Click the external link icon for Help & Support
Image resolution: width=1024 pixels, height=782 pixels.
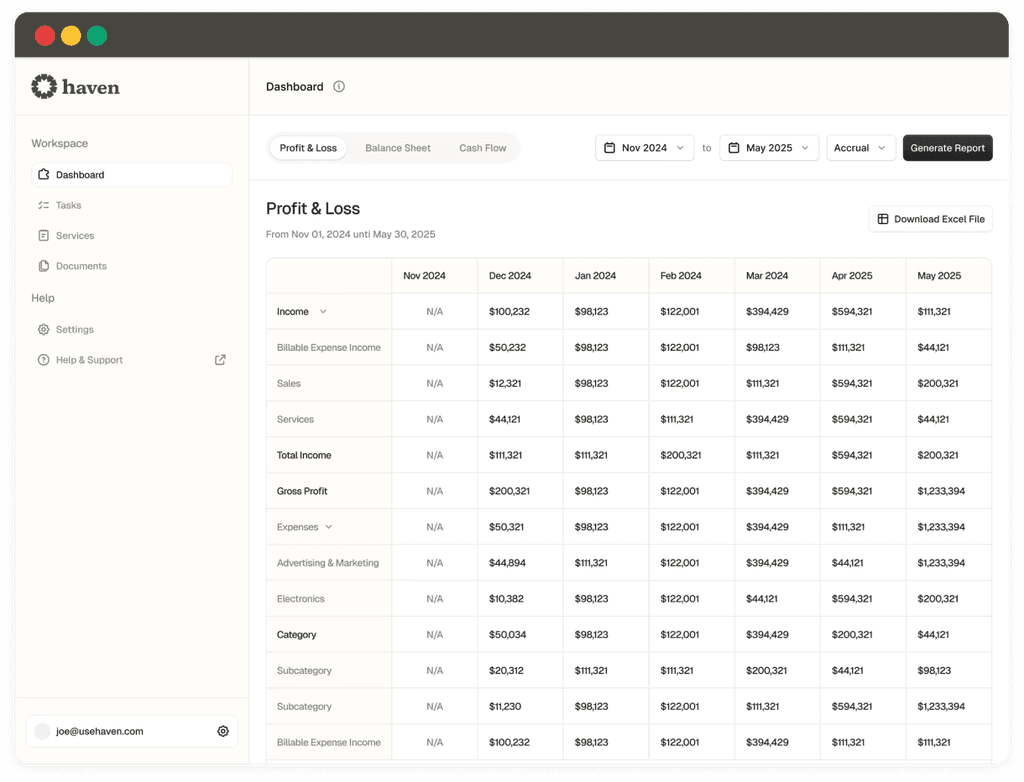[x=220, y=360]
